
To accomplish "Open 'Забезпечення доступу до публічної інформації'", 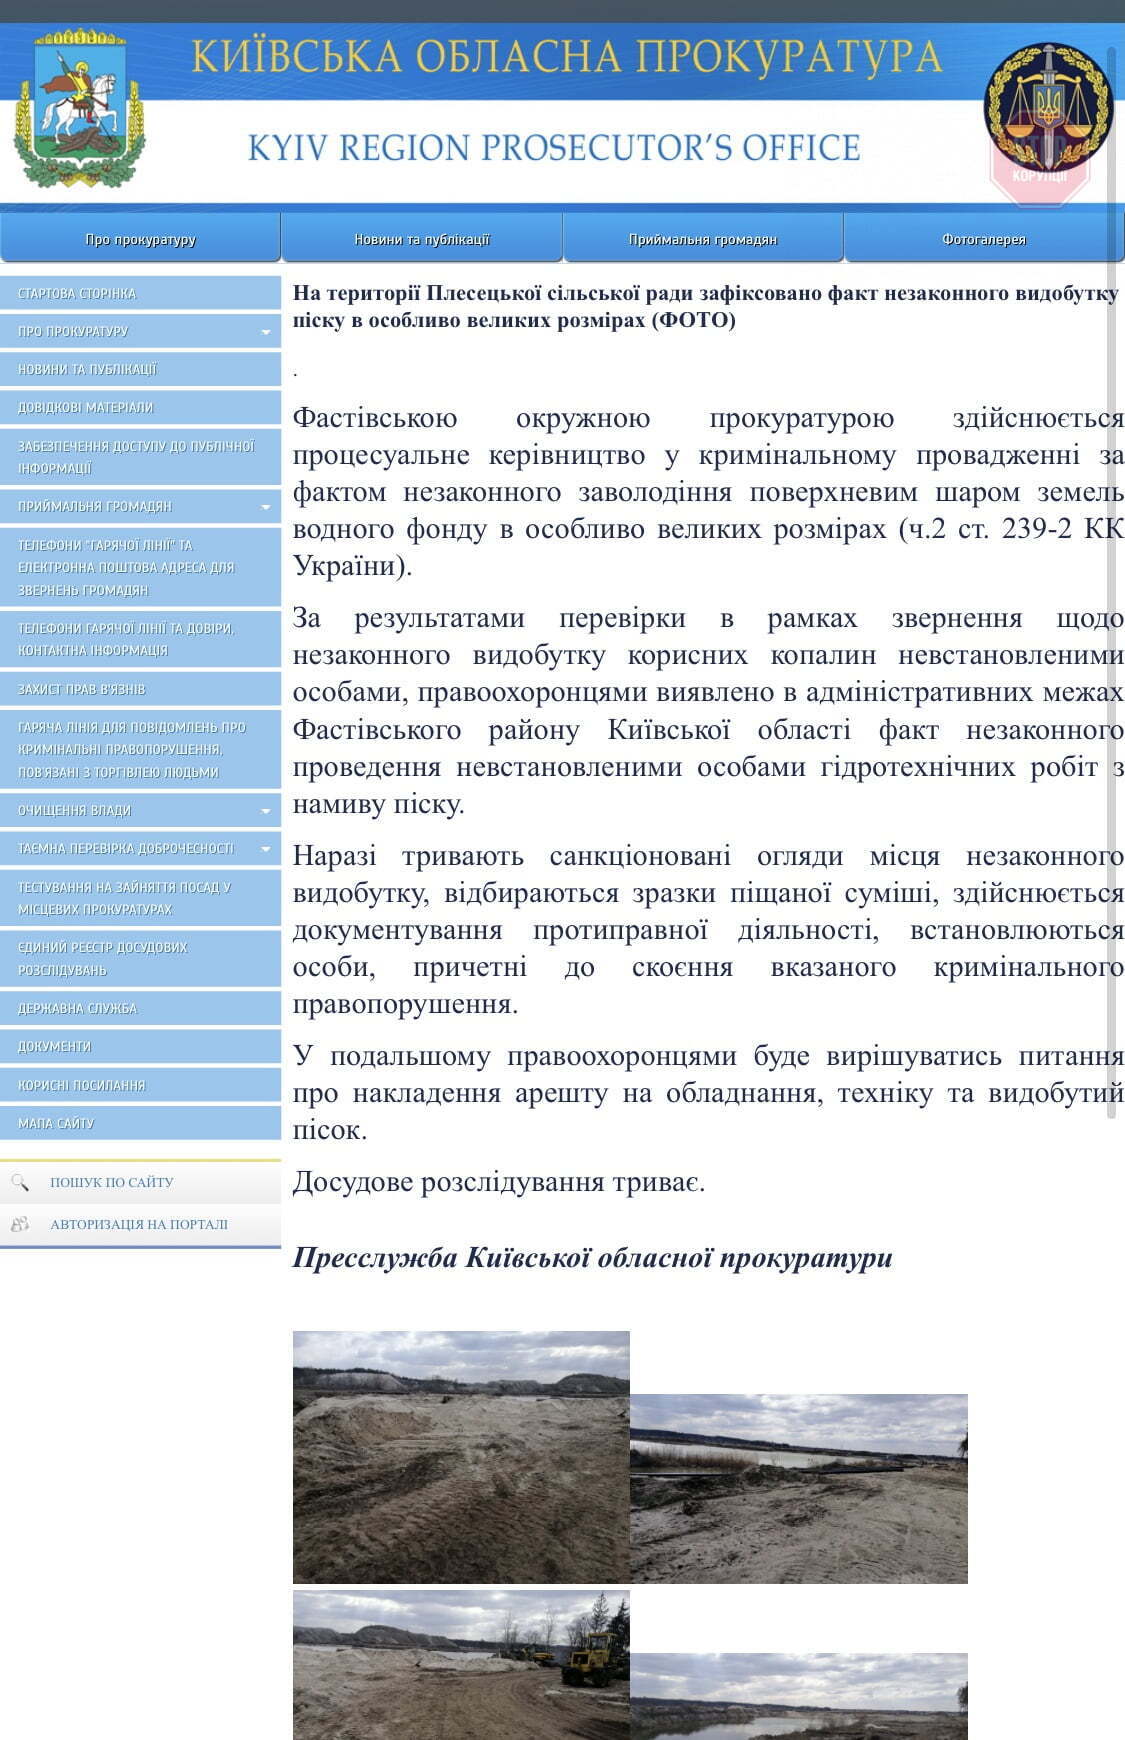I will click(x=140, y=457).
